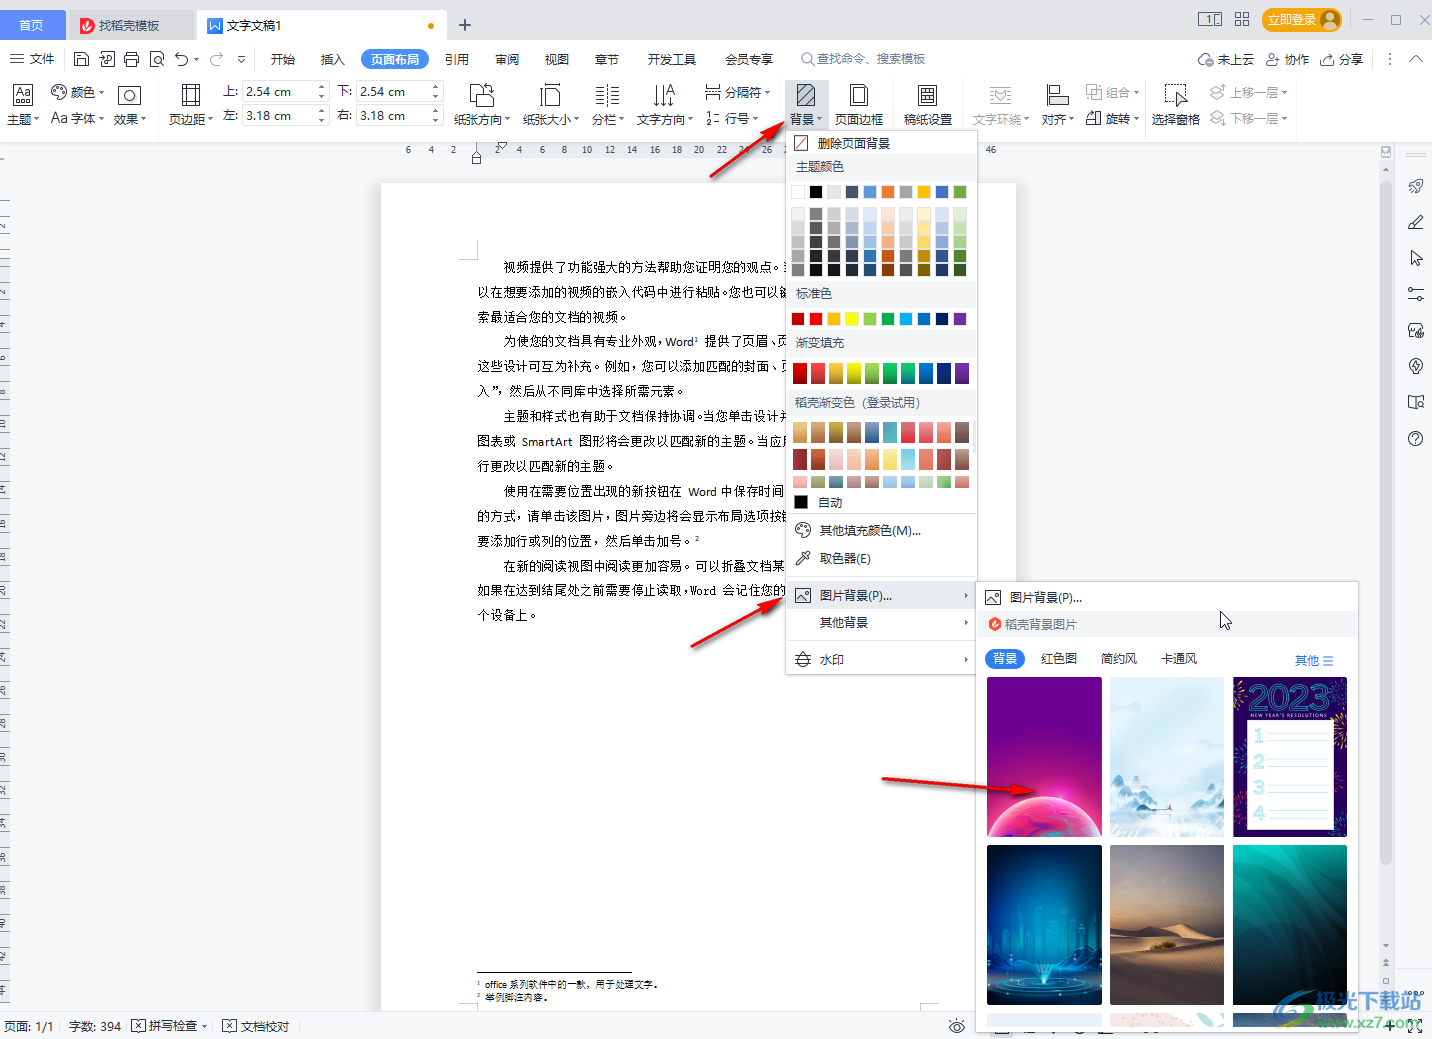Open Manuscript Paper settings (稿纸设置)
The height and width of the screenshot is (1039, 1432).
[x=927, y=104]
